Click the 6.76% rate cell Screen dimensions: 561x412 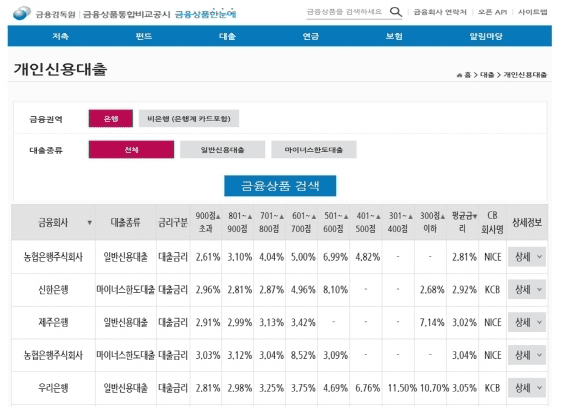tap(367, 388)
